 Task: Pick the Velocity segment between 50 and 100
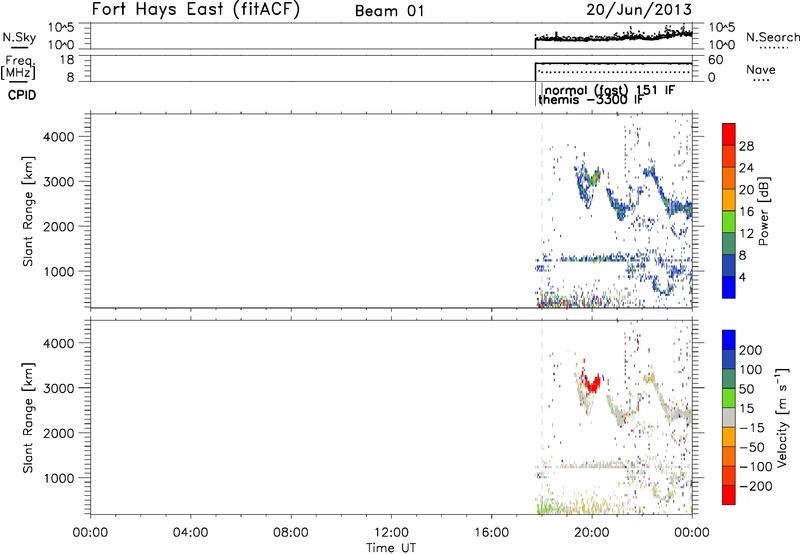coord(729,379)
